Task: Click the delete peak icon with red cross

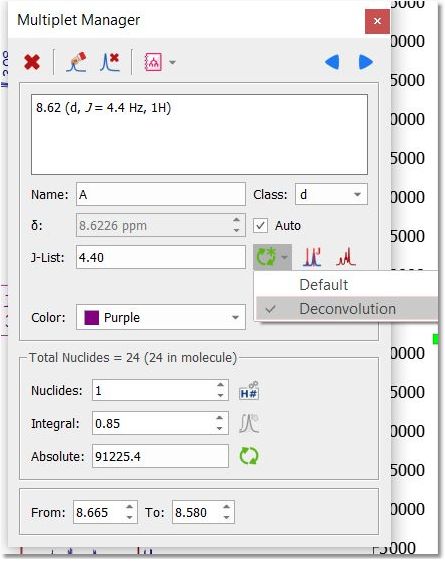Action: (109, 62)
